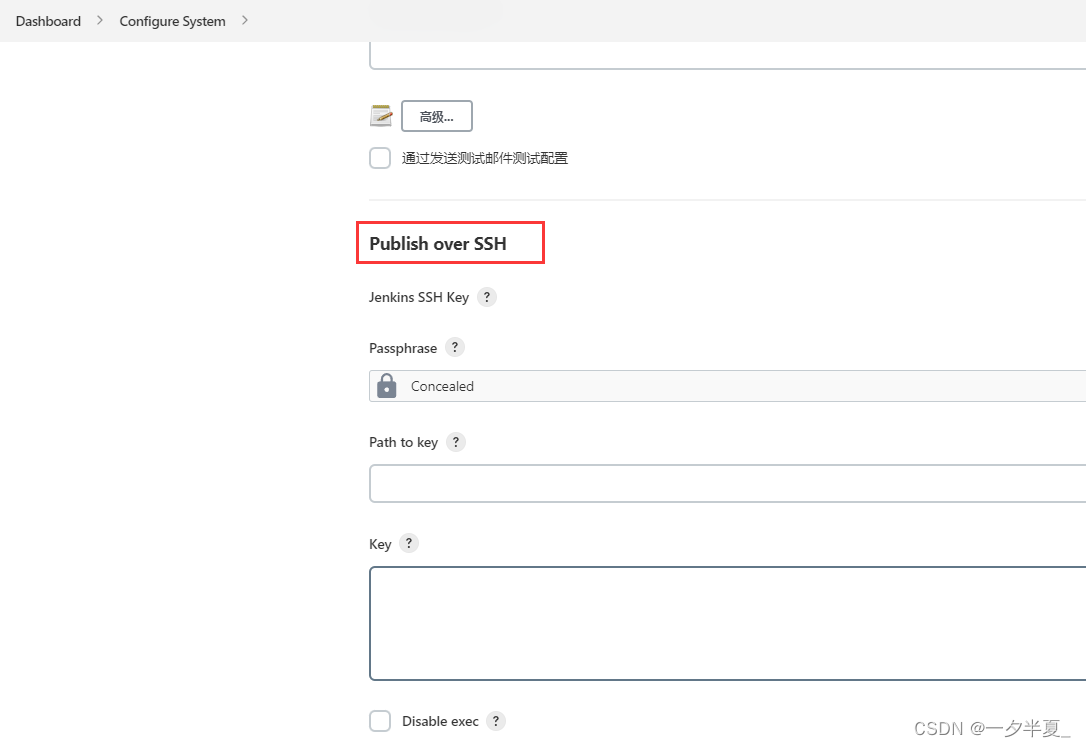Show help for Disable exec

(496, 721)
